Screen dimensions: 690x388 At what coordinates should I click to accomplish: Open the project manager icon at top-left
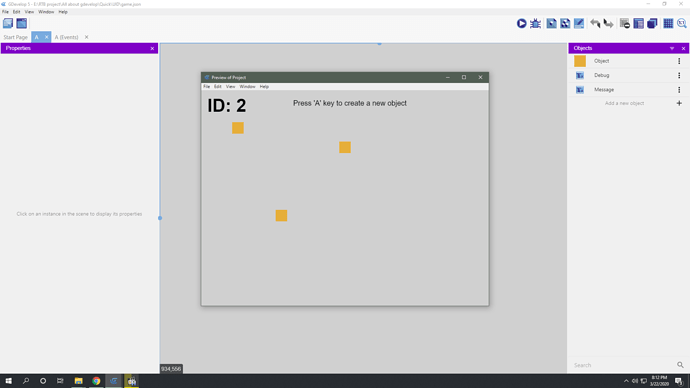coord(8,23)
